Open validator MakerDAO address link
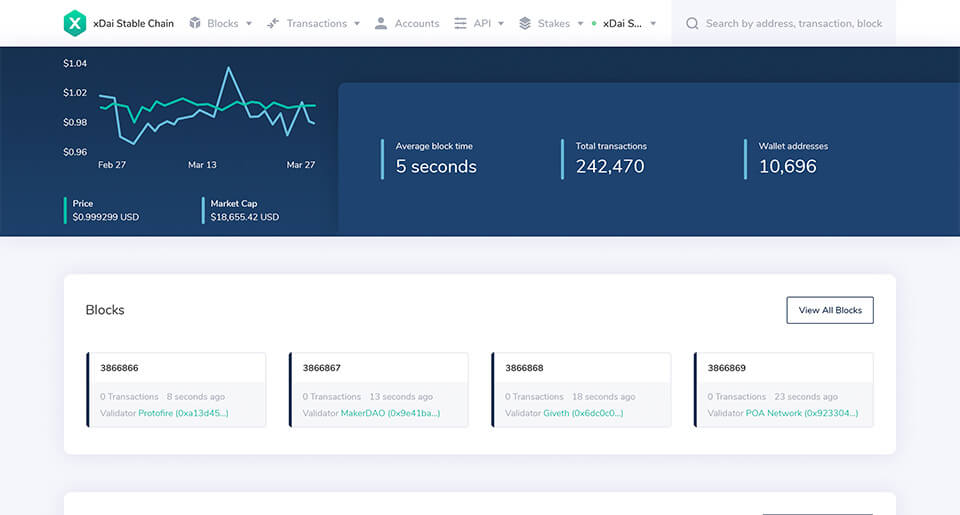 pyautogui.click(x=390, y=413)
